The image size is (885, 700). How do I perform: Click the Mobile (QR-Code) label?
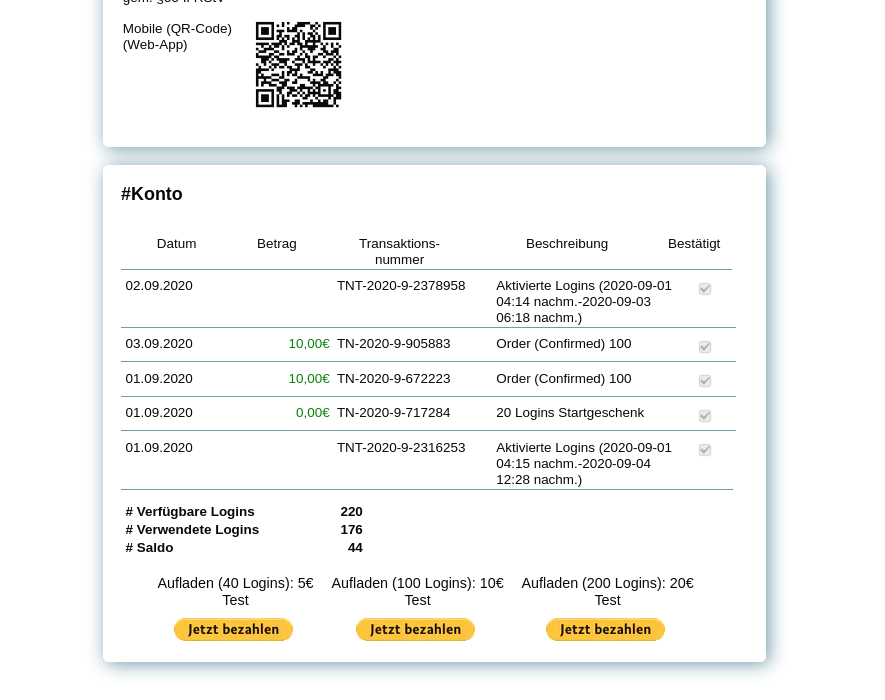177,29
